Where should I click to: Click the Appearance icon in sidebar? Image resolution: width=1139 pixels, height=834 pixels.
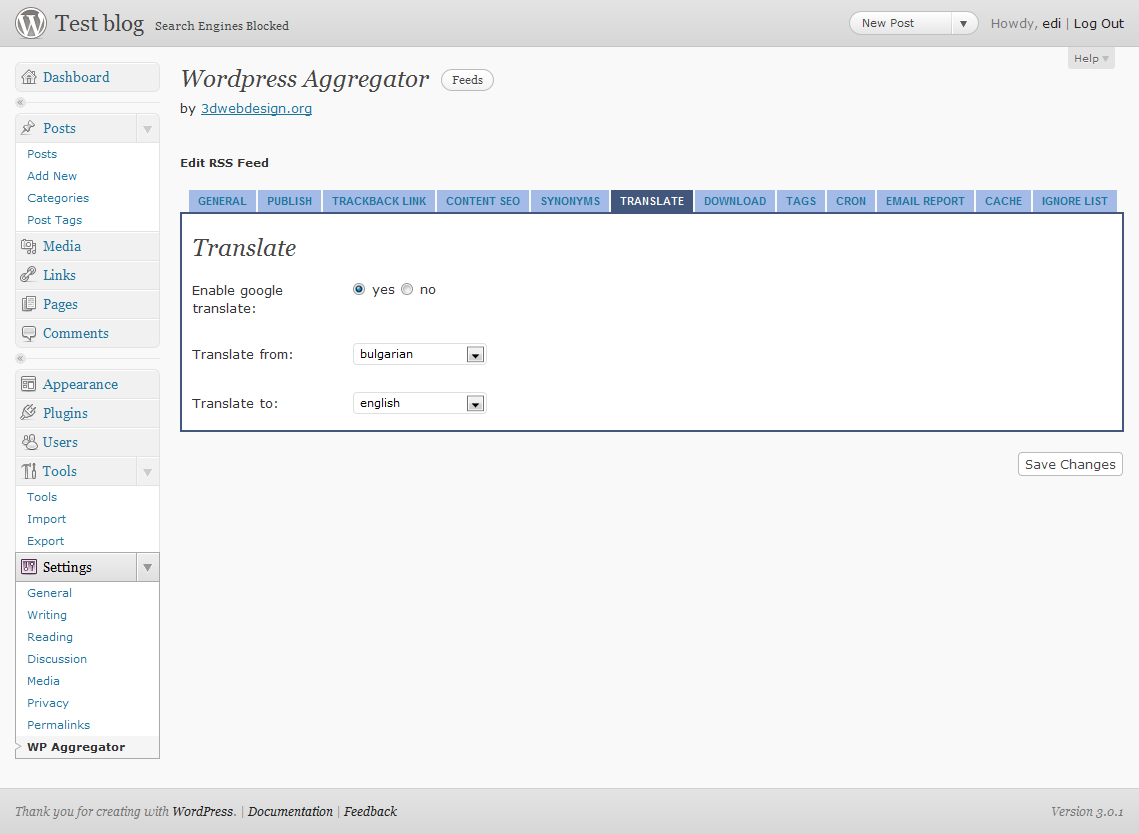click(28, 384)
